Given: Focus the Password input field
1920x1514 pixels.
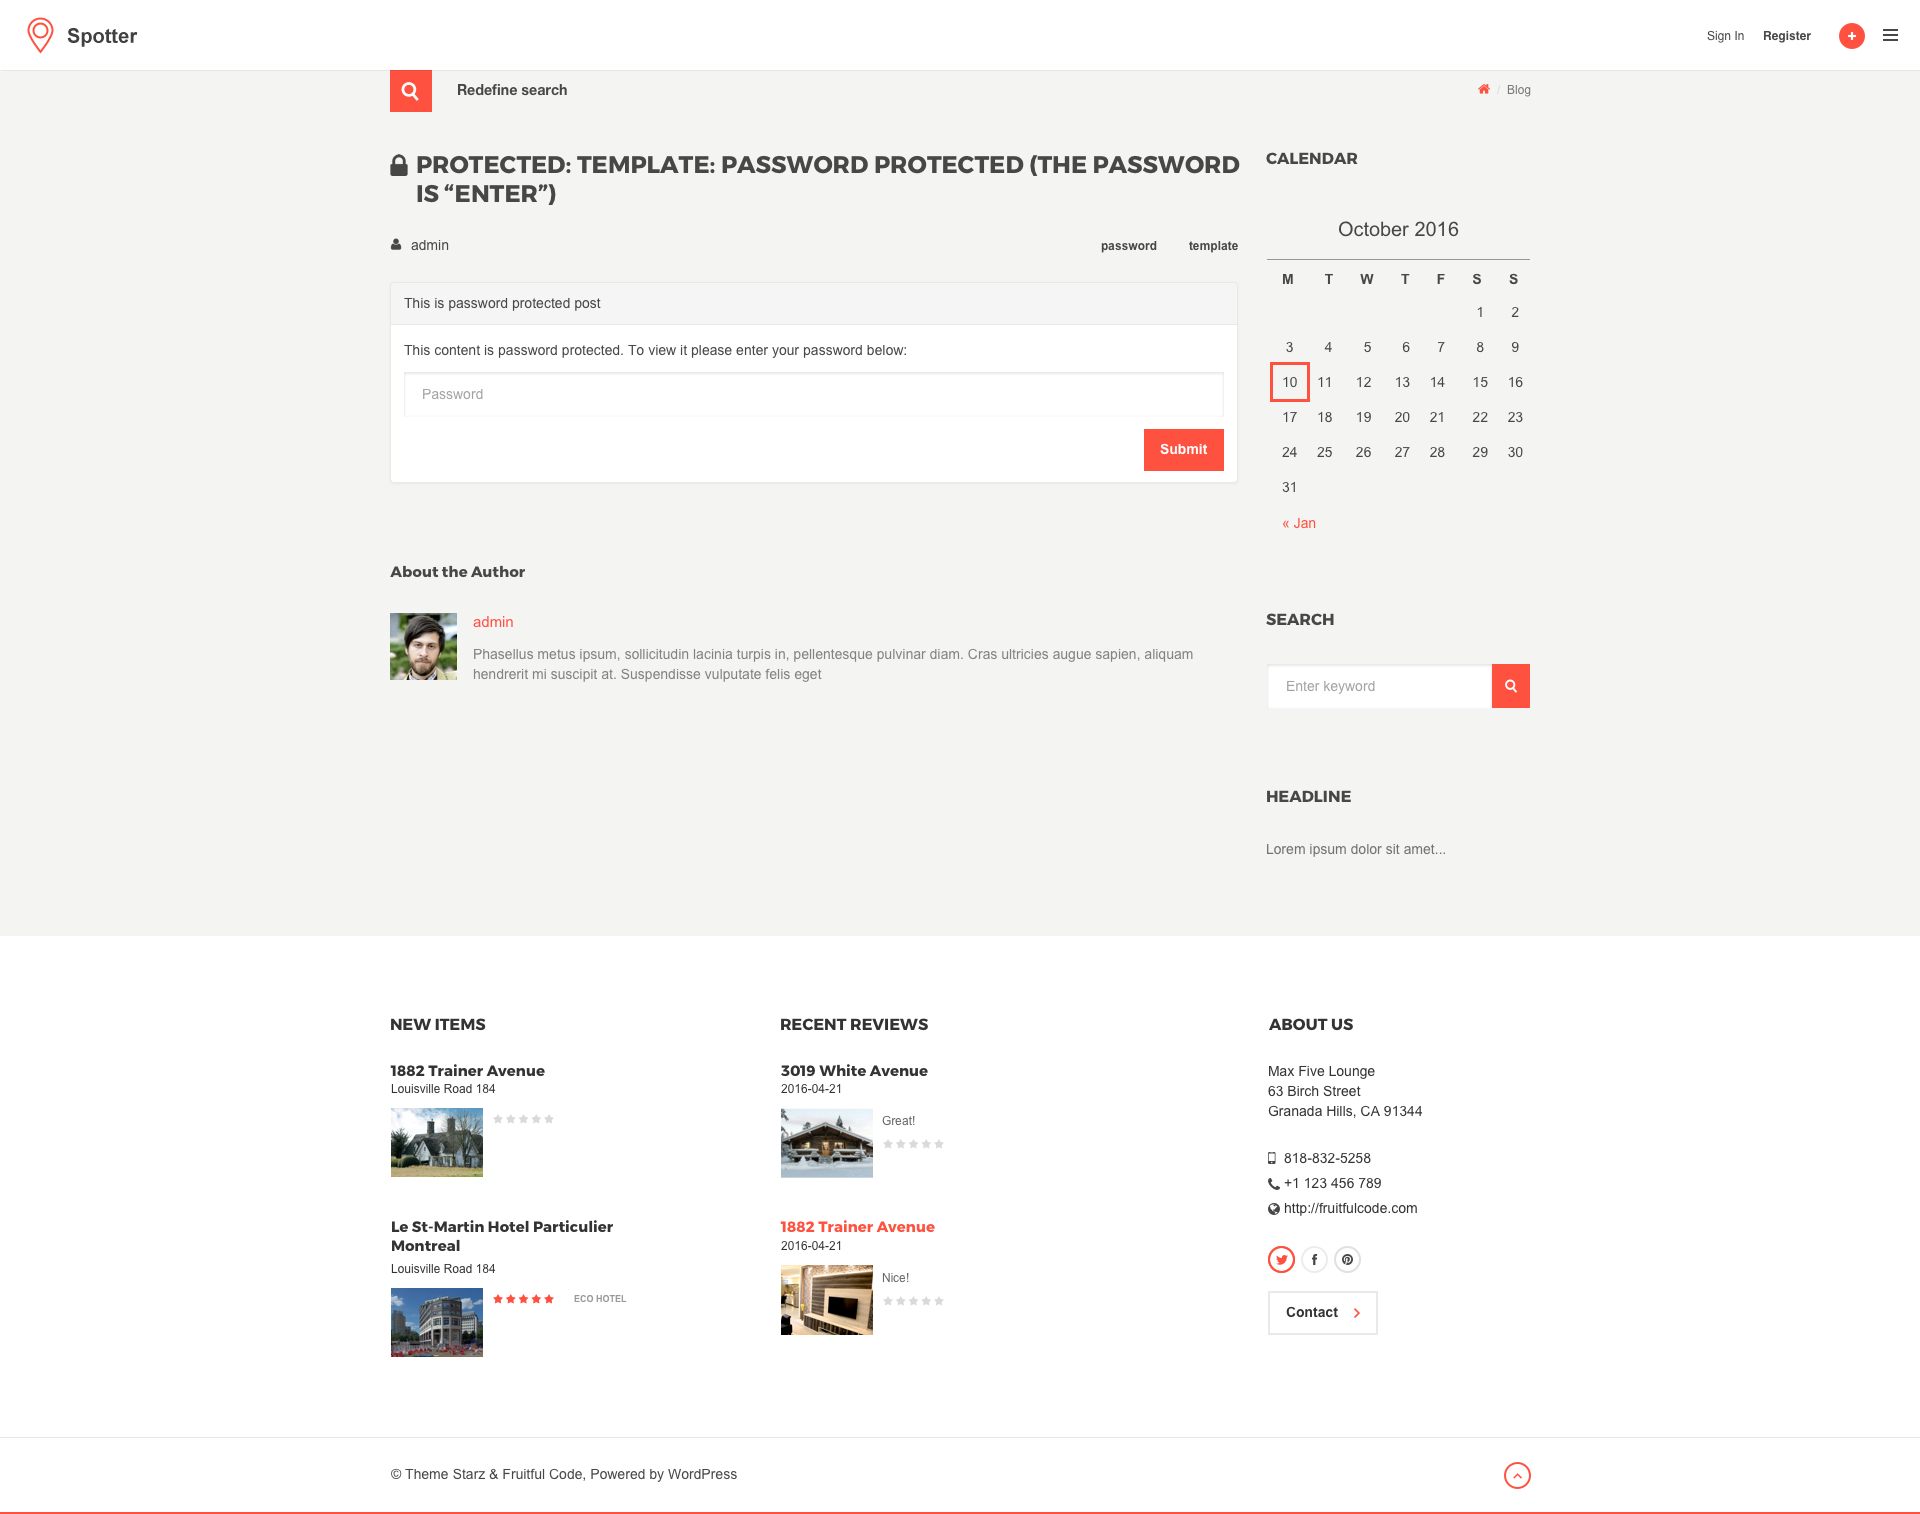Looking at the screenshot, I should [x=813, y=395].
